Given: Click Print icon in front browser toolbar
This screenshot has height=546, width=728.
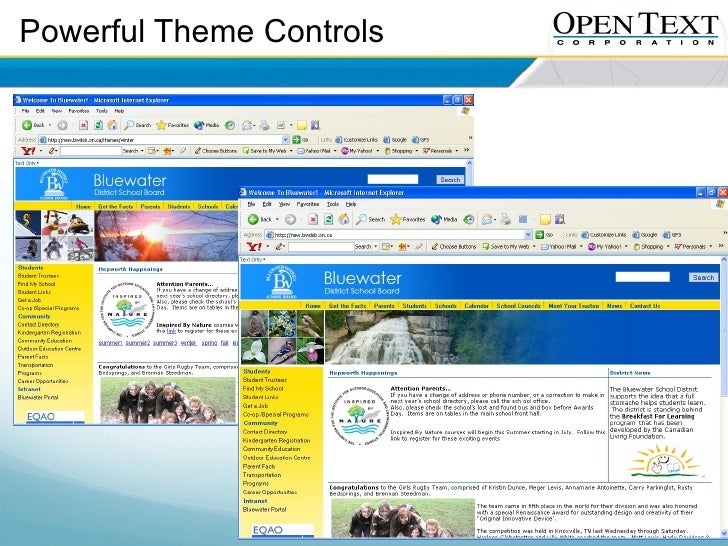Looking at the screenshot, I should [x=506, y=219].
